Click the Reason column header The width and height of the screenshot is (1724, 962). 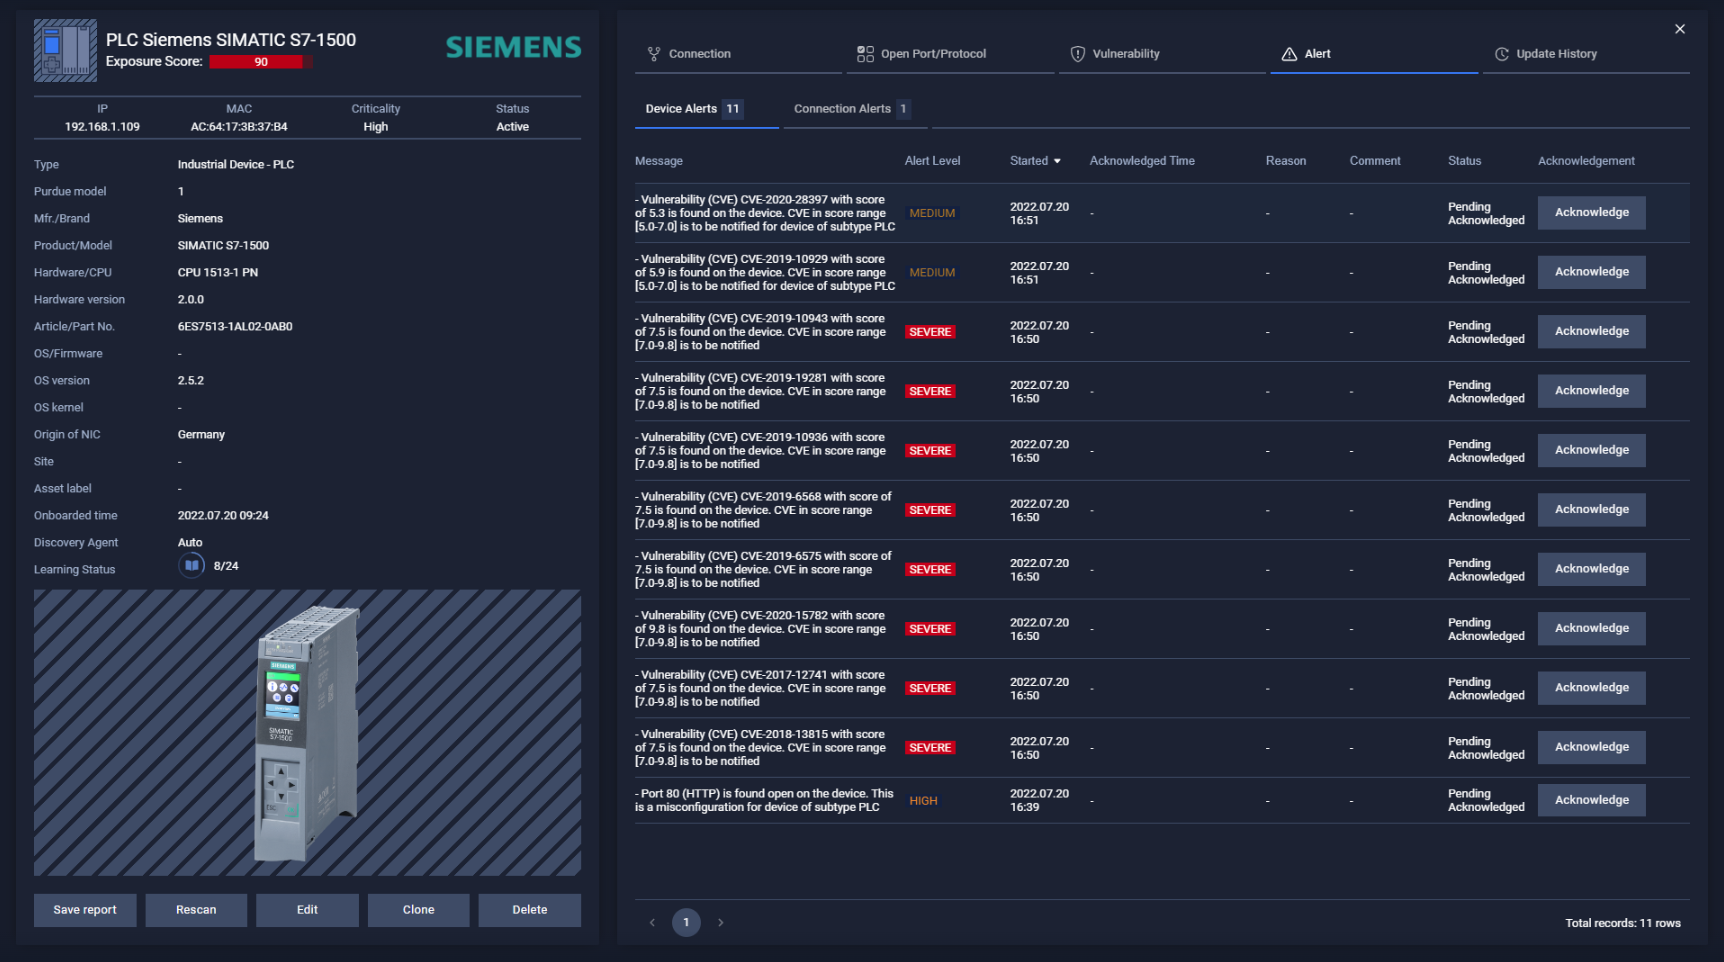1286,161
